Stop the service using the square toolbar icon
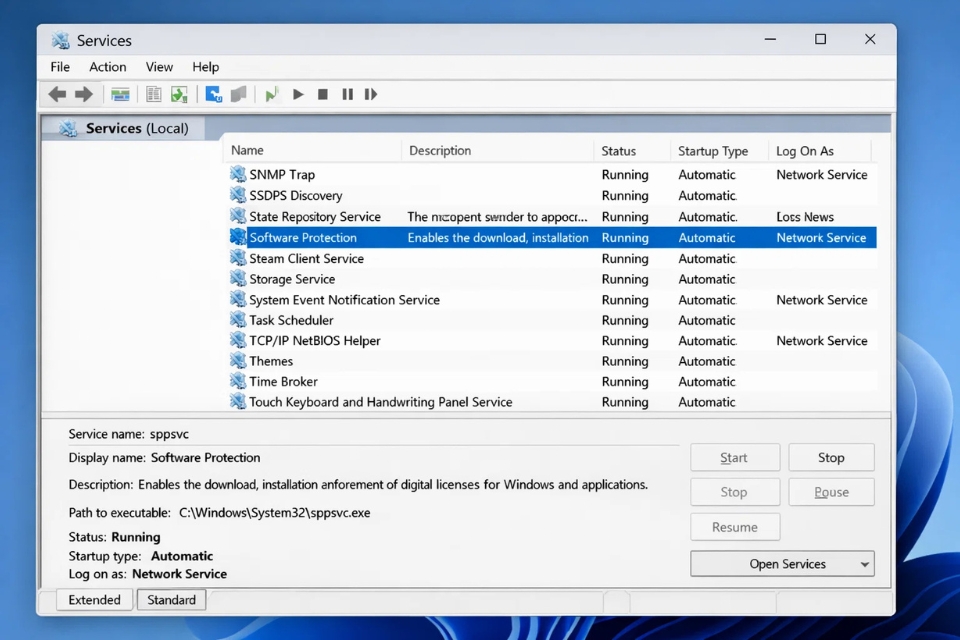 322,93
